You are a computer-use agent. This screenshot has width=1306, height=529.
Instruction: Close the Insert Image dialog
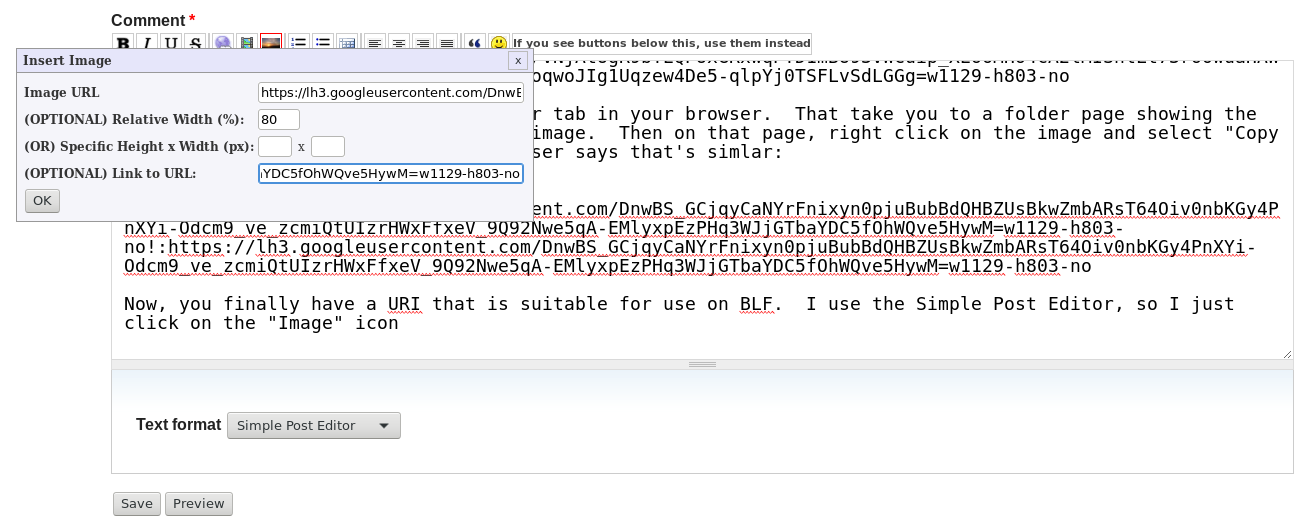(x=517, y=61)
